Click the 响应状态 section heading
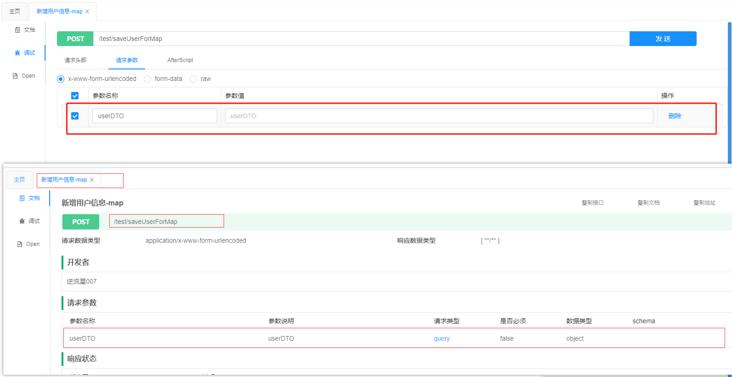The image size is (732, 377). 82,359
